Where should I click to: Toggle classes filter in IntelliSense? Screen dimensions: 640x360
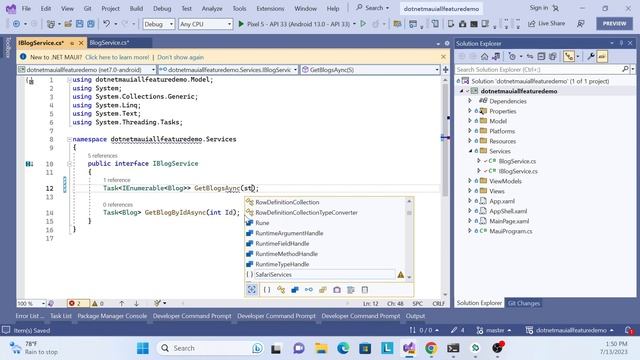(281, 290)
